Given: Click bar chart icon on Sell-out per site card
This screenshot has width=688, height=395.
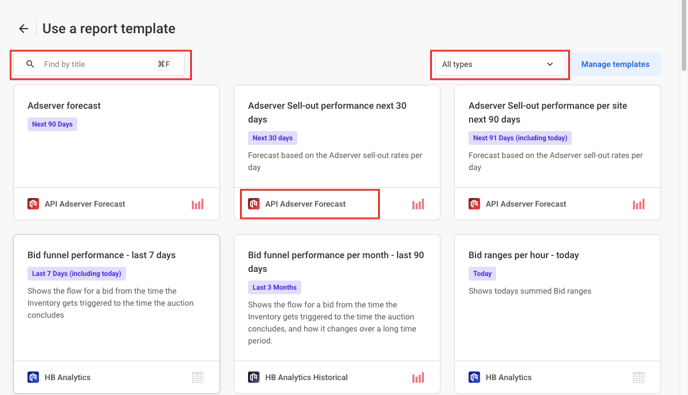Looking at the screenshot, I should tap(638, 204).
